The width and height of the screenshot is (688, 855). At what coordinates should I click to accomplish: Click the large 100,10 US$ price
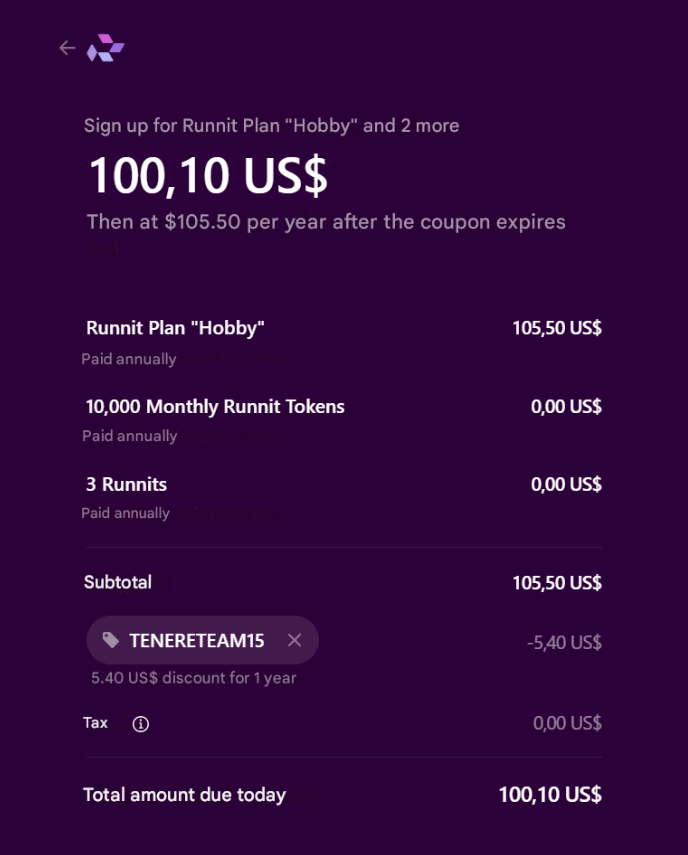[x=208, y=175]
